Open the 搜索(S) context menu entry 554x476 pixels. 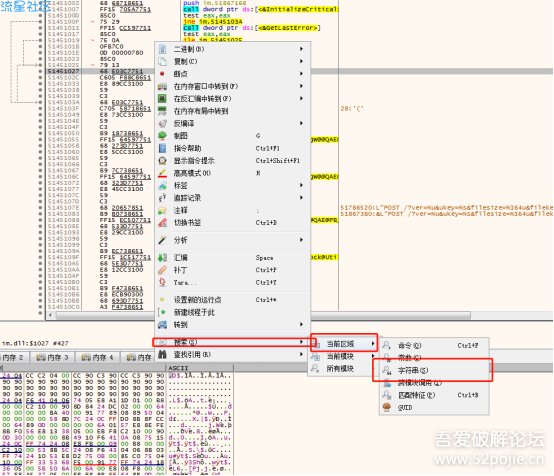[x=233, y=342]
